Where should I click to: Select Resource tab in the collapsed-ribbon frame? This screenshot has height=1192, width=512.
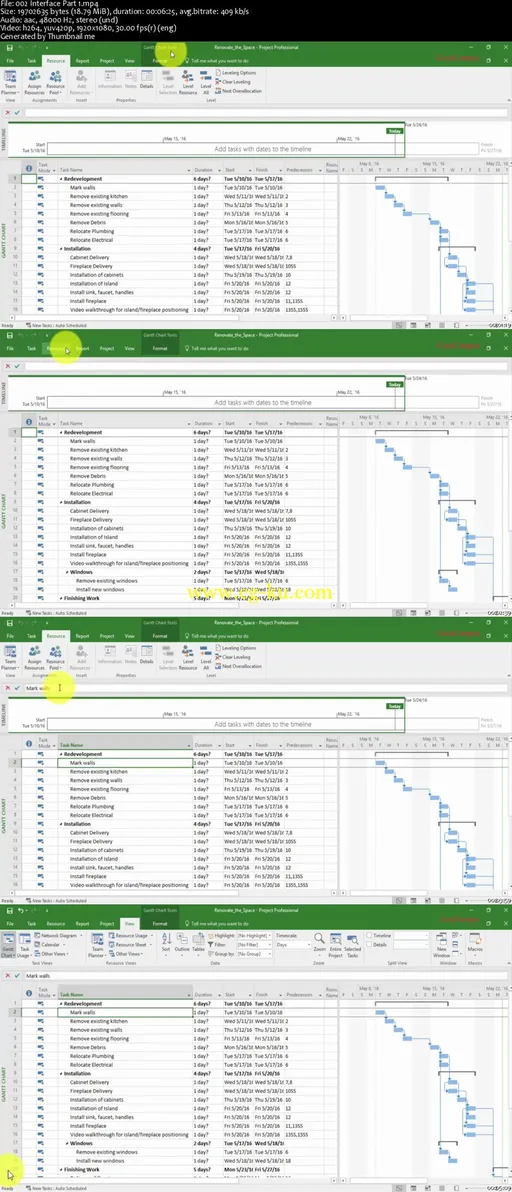(55, 348)
